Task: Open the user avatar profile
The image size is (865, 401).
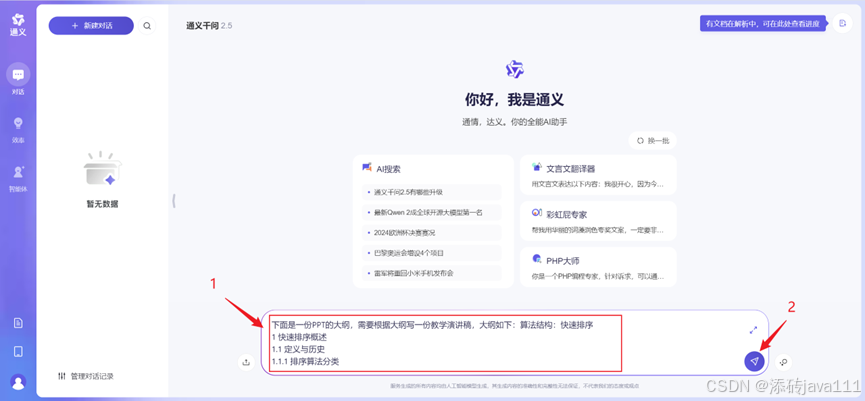Action: click(18, 382)
